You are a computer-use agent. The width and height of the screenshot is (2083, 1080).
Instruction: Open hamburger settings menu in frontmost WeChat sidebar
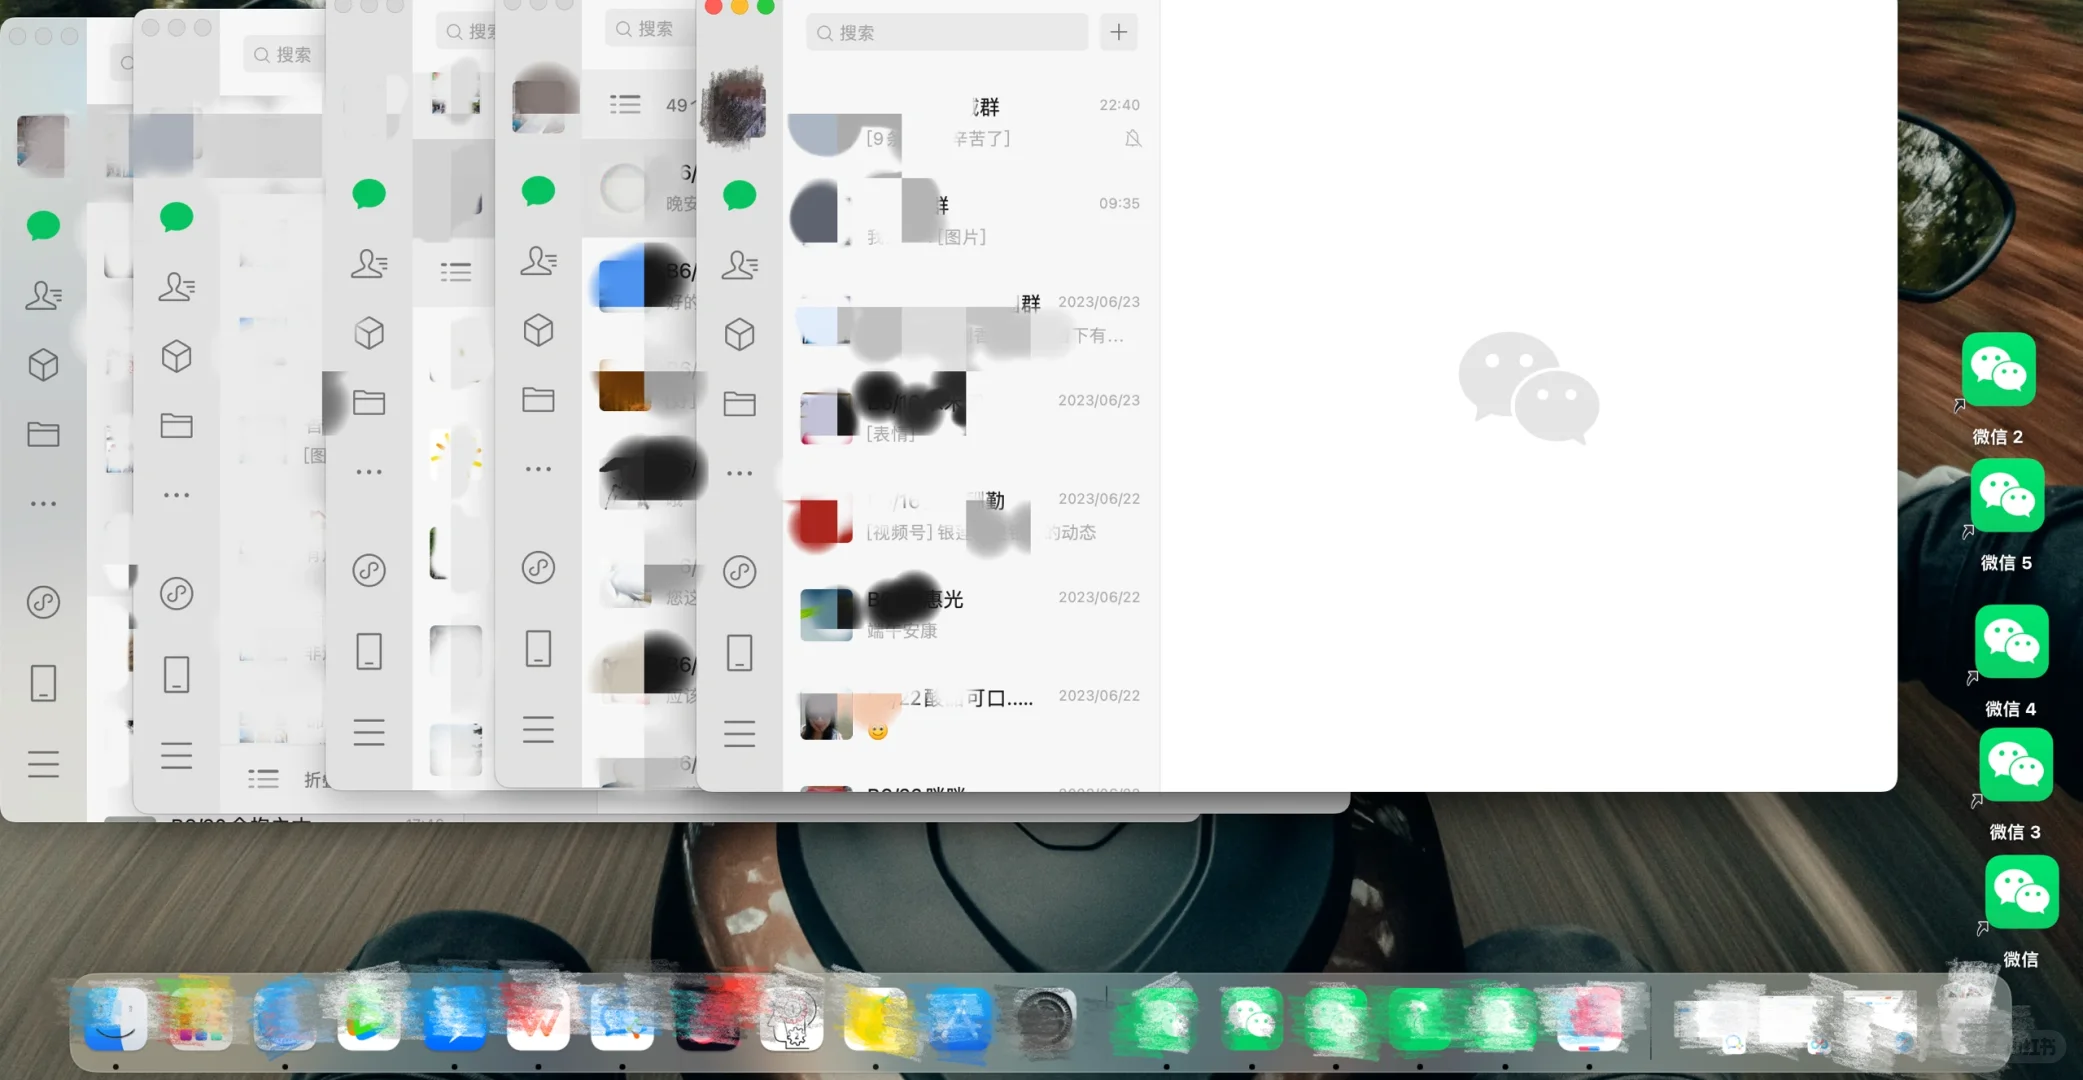(x=739, y=734)
